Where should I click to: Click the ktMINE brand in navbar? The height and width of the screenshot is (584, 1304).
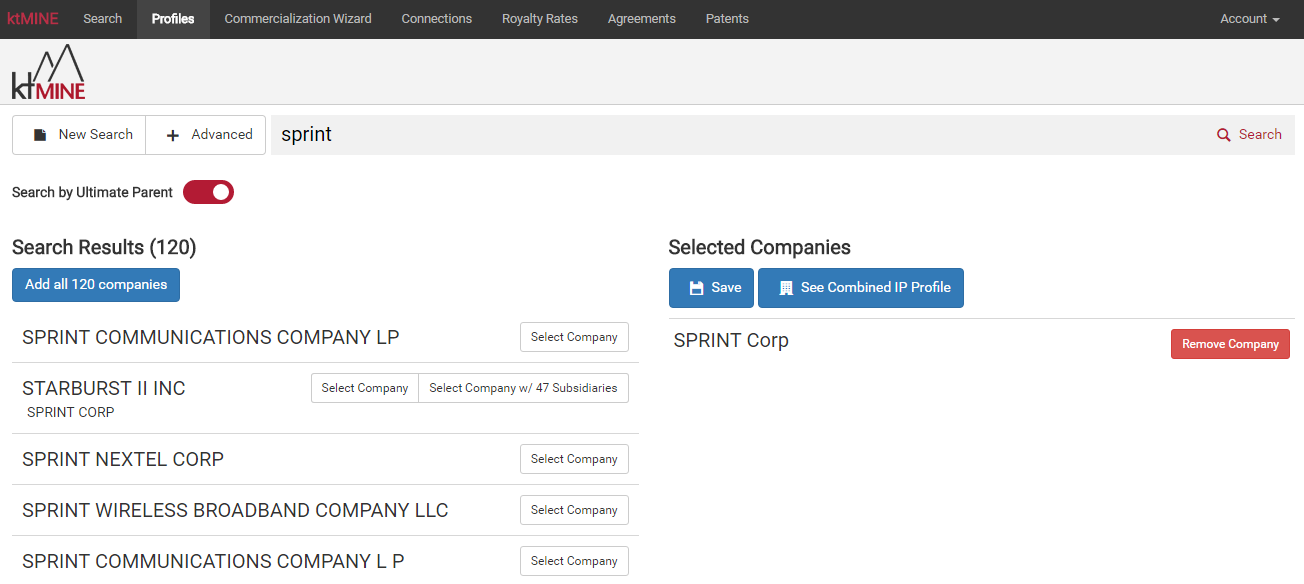pyautogui.click(x=34, y=19)
